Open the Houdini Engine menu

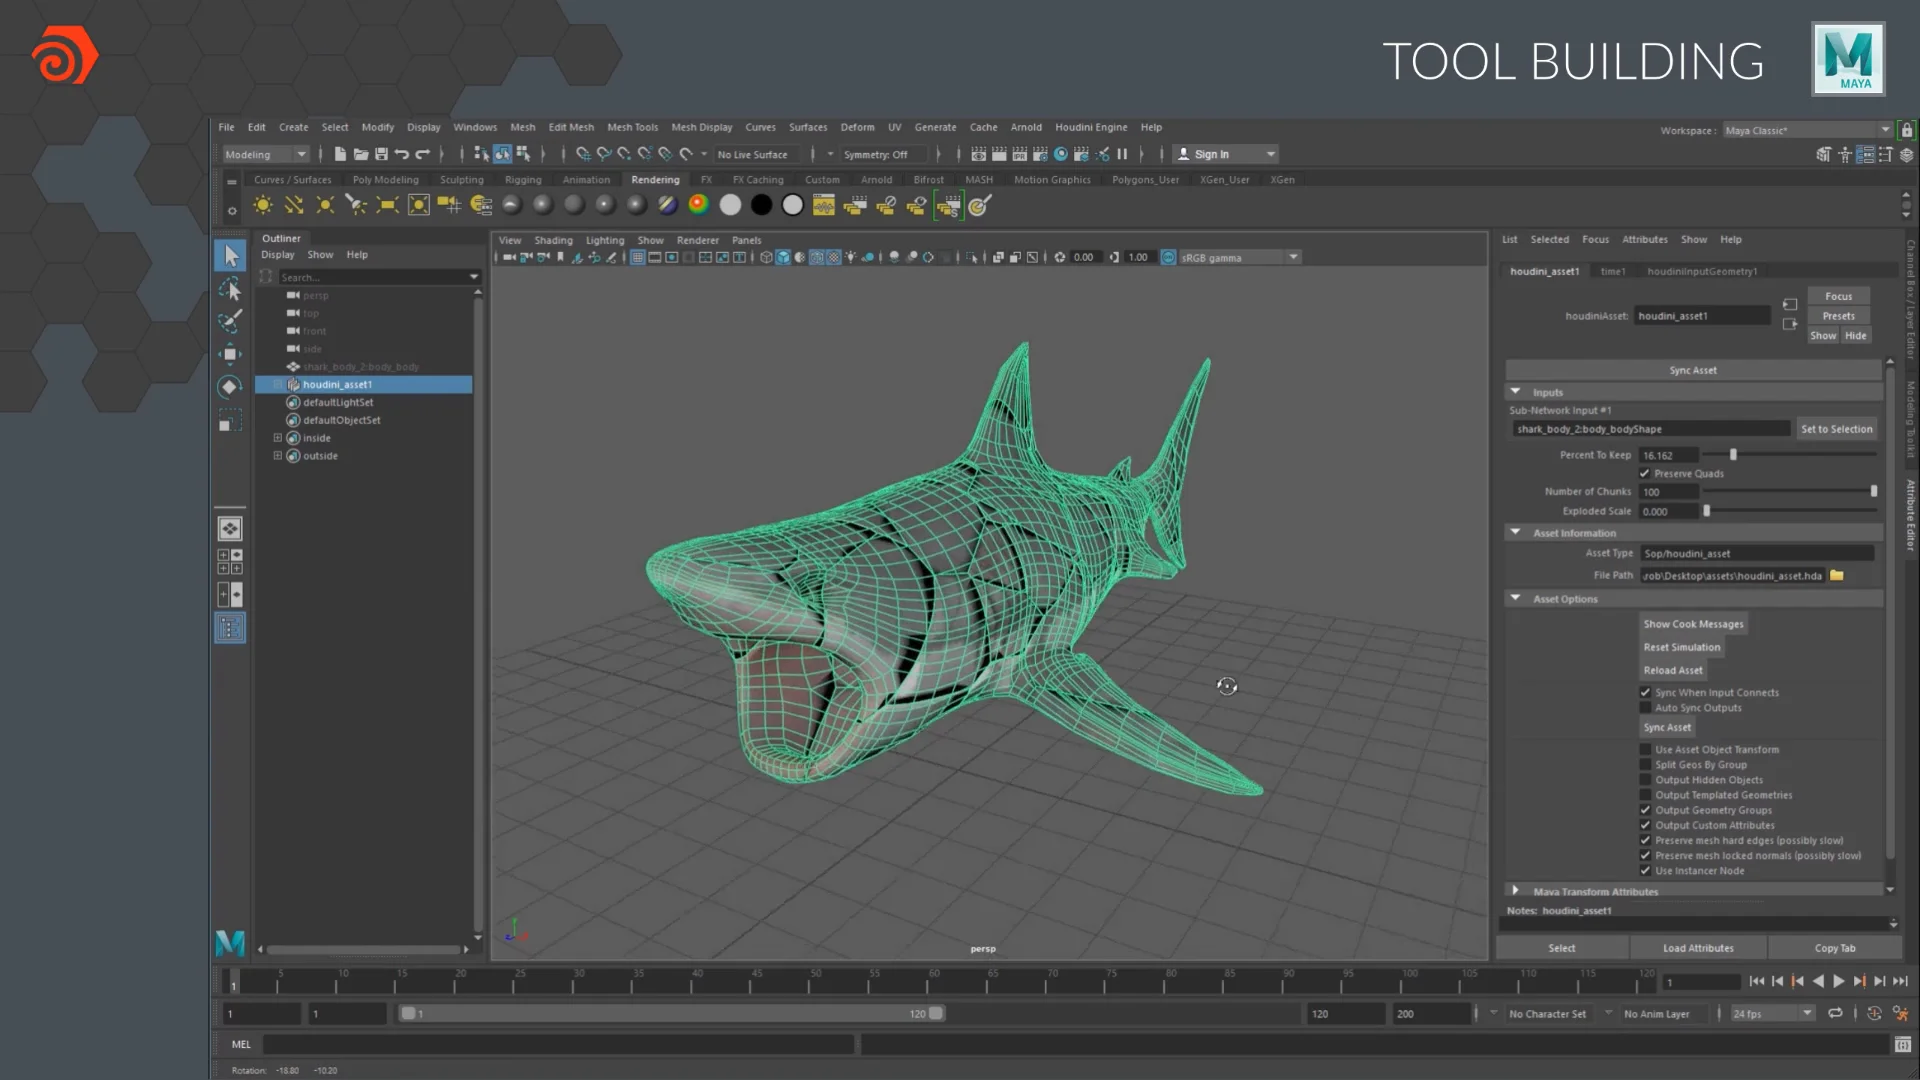point(1091,127)
